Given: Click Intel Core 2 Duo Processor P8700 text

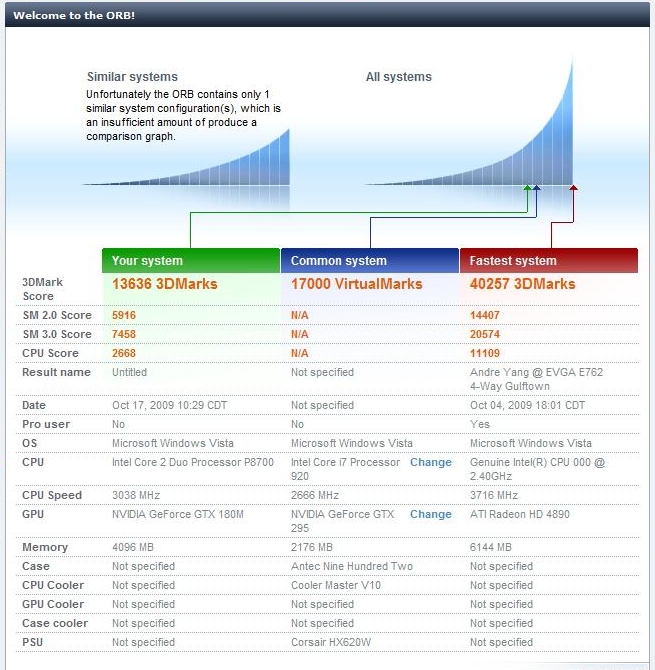Looking at the screenshot, I should pos(193,462).
